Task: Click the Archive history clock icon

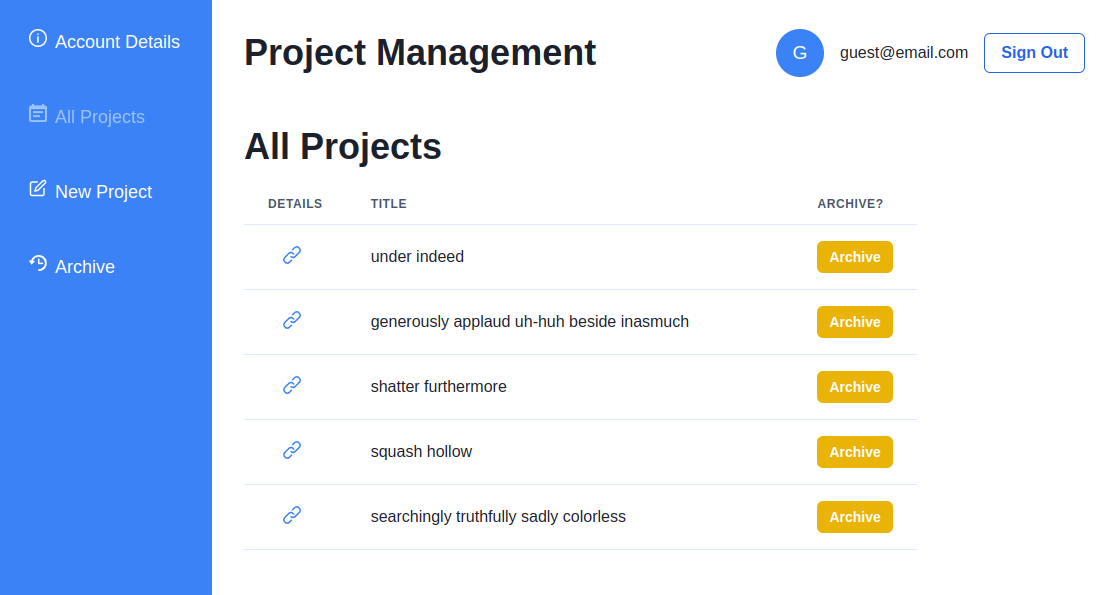Action: point(38,264)
